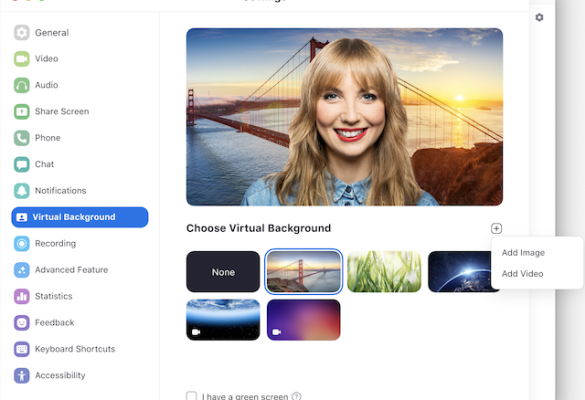
Task: Open the Statistics settings tab
Action: (80, 296)
